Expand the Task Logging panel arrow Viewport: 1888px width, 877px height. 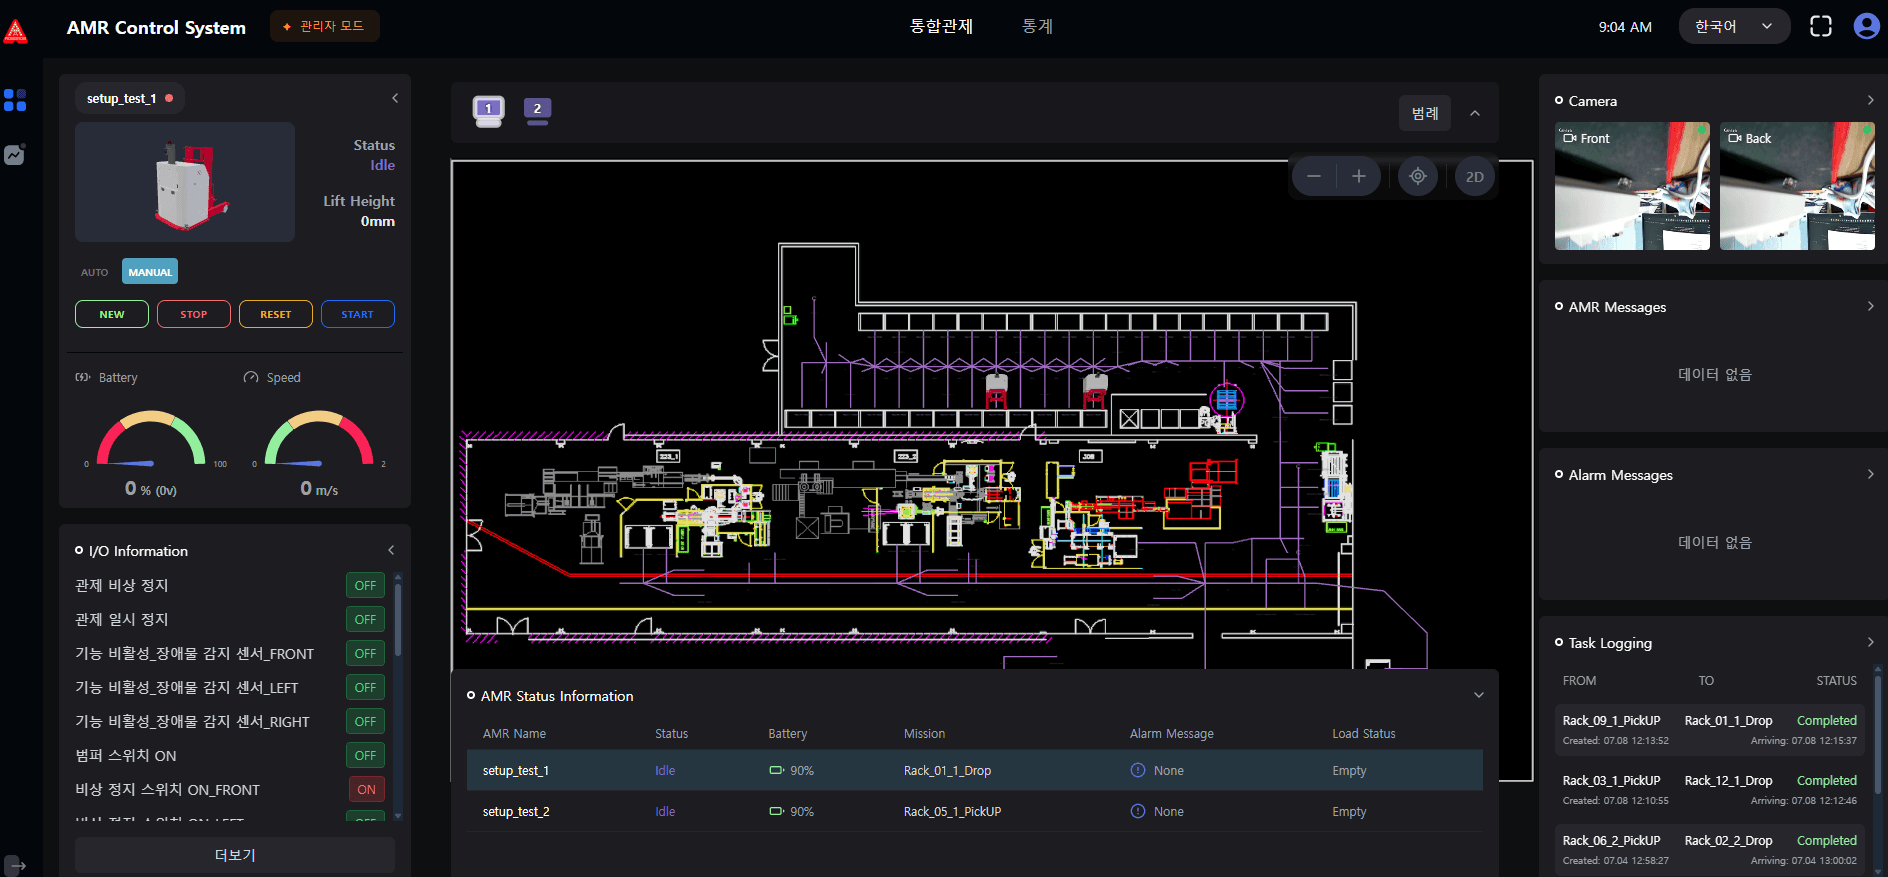point(1870,643)
